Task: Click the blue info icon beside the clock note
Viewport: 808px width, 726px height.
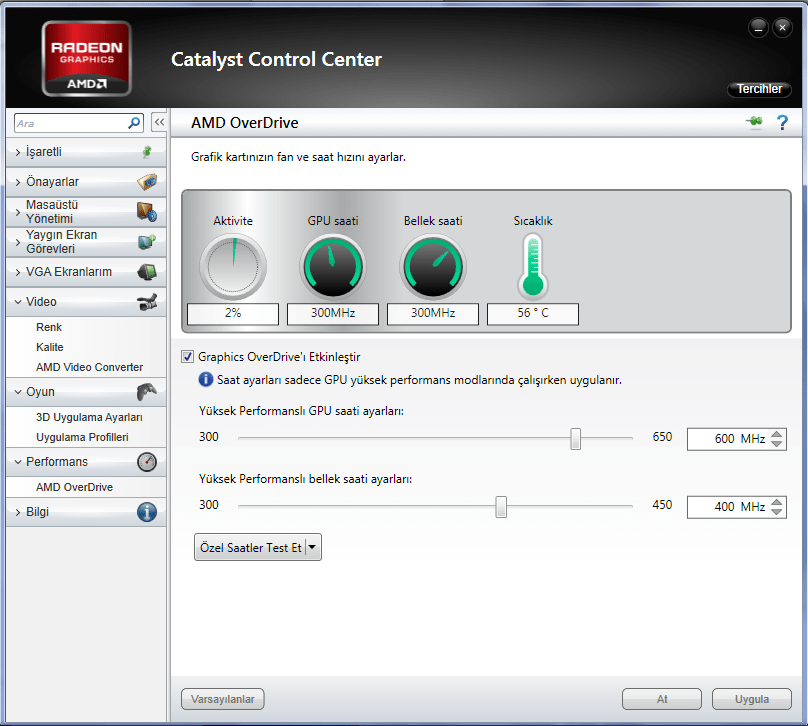Action: tap(206, 380)
